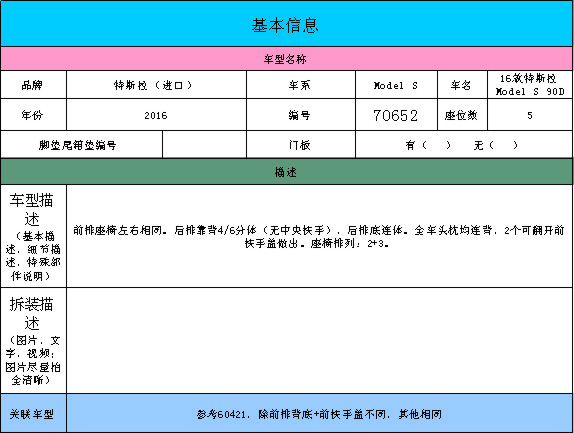Select the 特斯拉（进口）brand value
574x433 pixels.
click(x=156, y=85)
